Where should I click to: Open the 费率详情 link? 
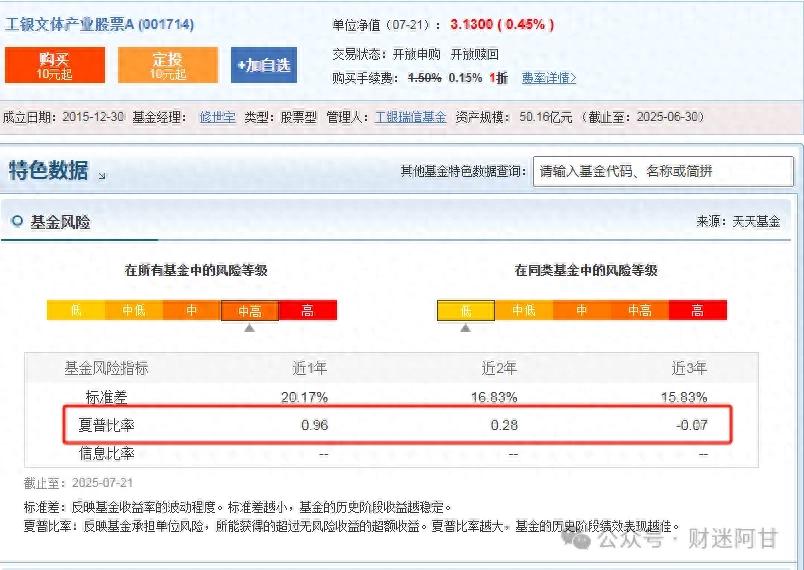point(549,78)
